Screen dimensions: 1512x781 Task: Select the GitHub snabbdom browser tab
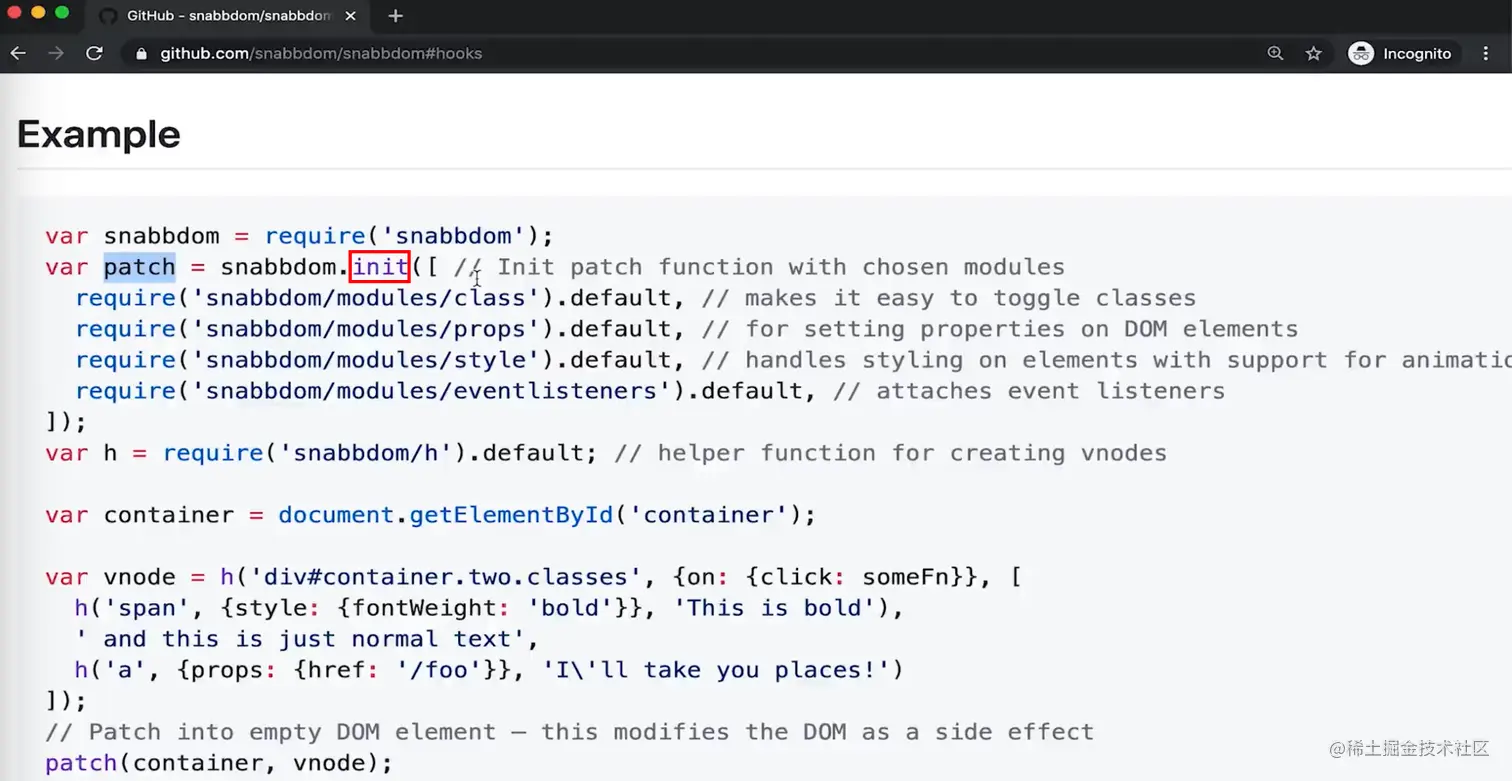226,16
